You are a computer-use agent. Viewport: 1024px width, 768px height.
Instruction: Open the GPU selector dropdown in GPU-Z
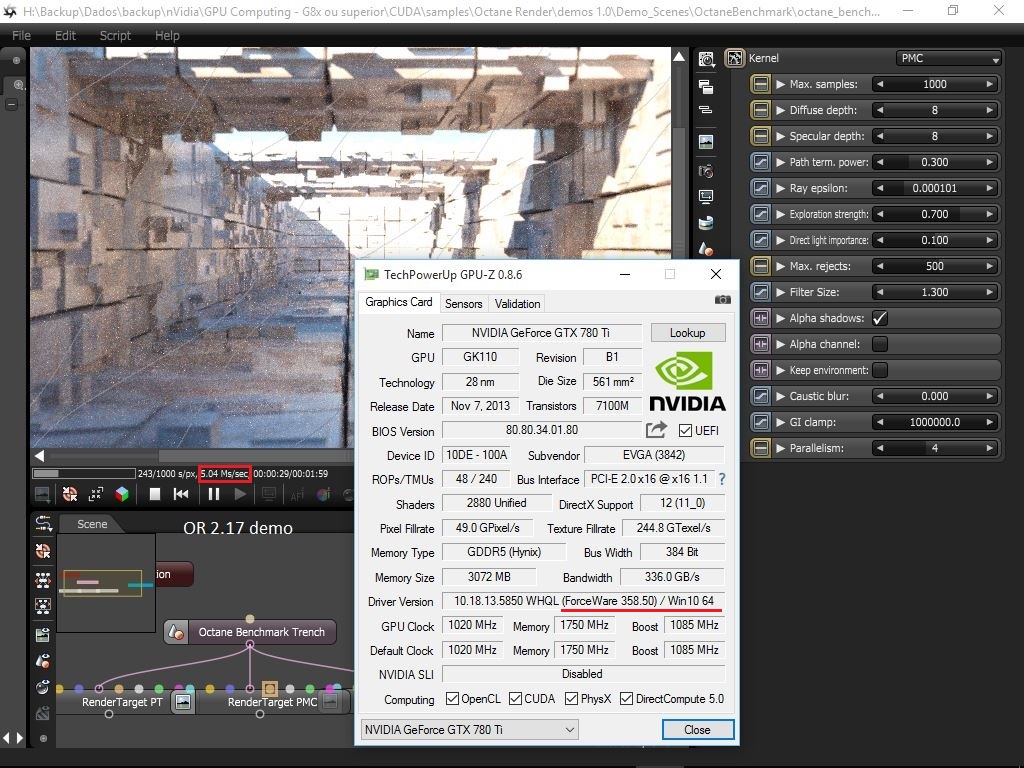pos(470,729)
